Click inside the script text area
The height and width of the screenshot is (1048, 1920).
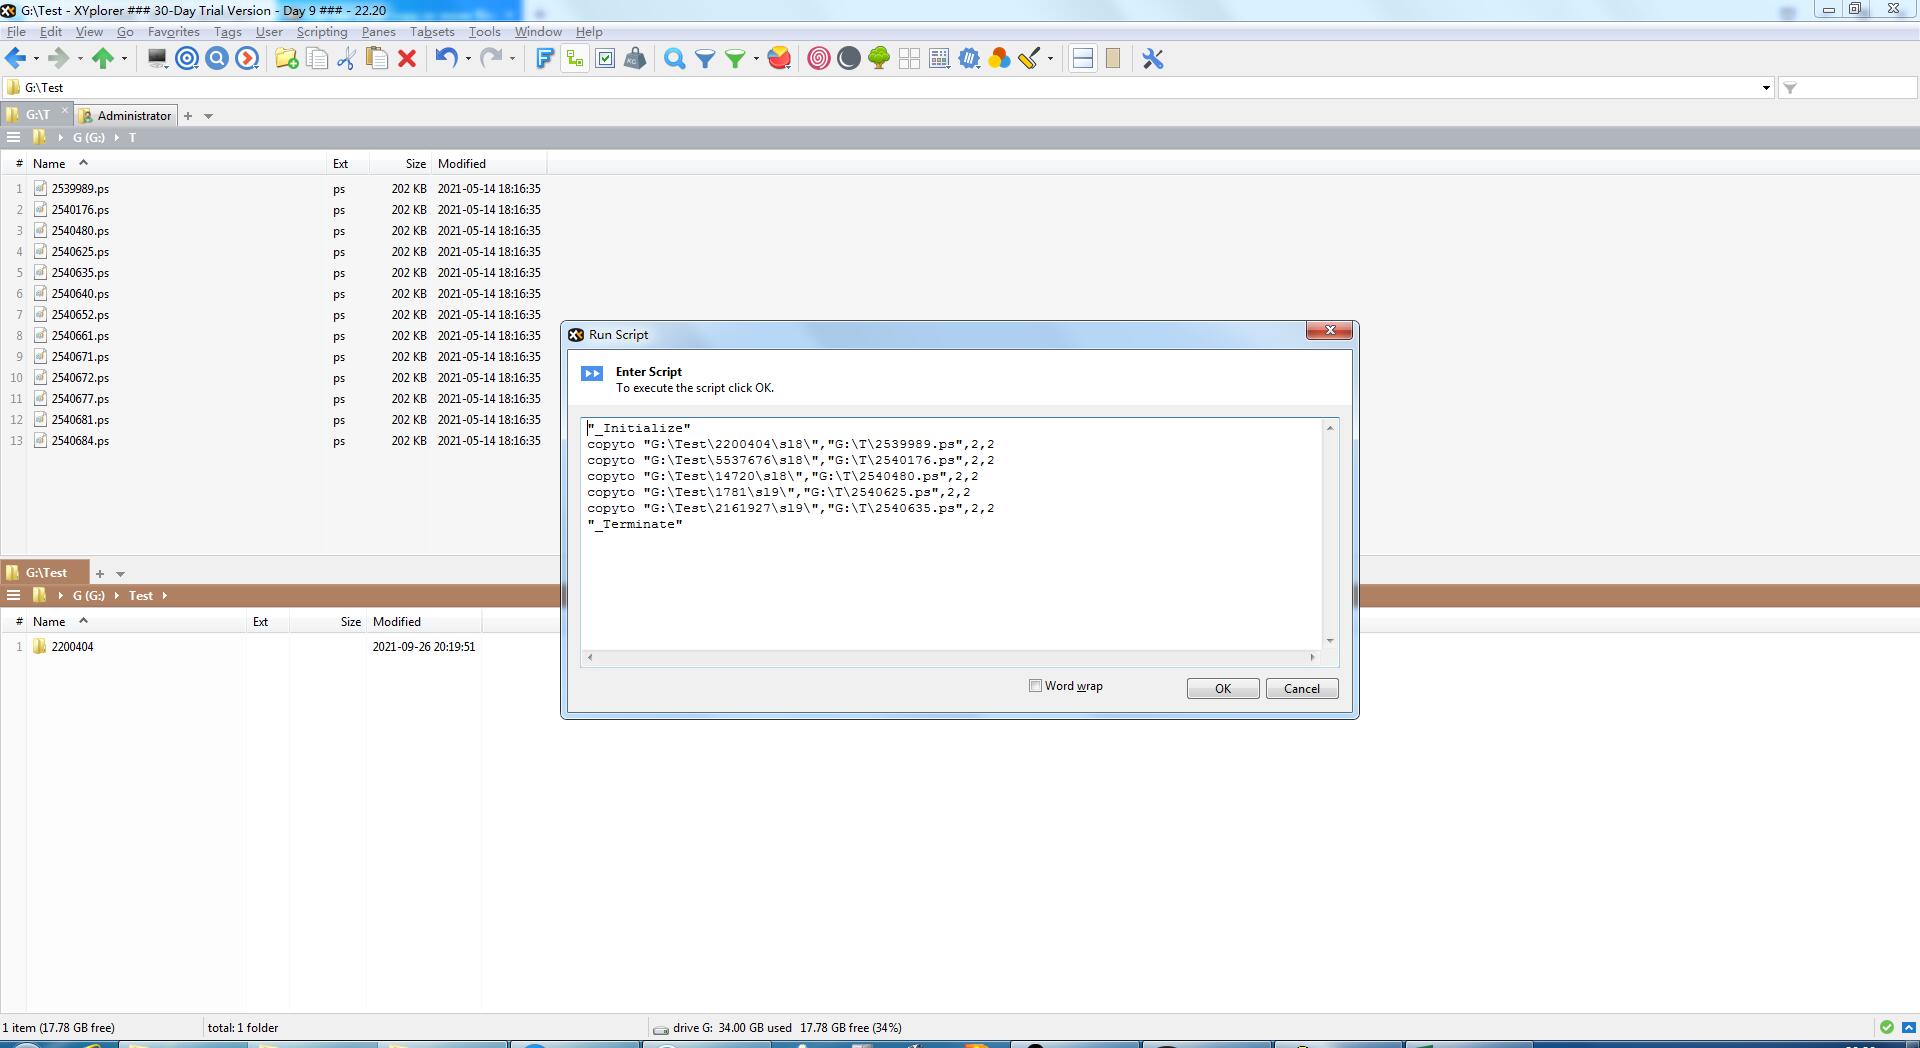point(950,580)
